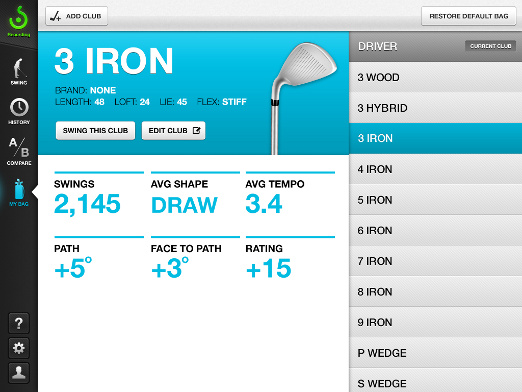Click Swing This Club button
Screen dimensions: 522x392
95,130
